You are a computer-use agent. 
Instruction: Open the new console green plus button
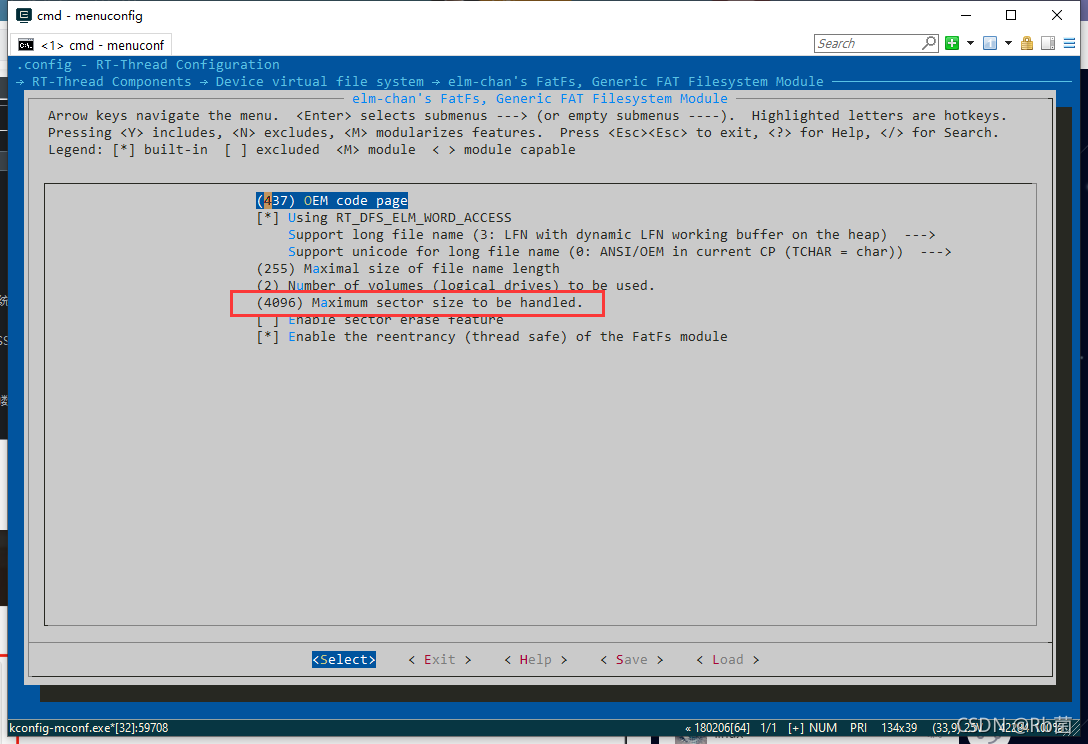(x=952, y=43)
